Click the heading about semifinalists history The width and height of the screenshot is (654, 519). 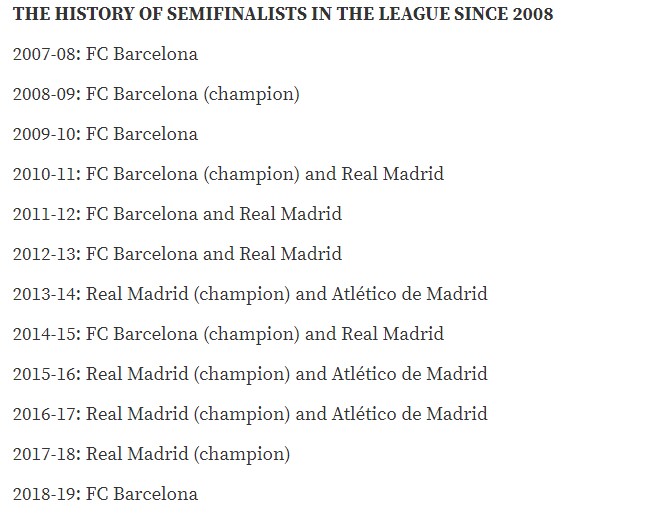pos(283,14)
